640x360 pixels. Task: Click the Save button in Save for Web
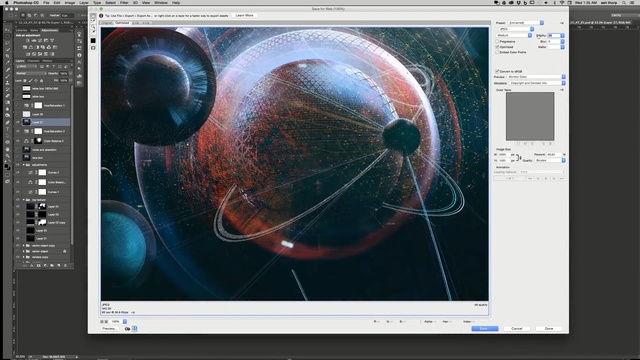[x=484, y=329]
